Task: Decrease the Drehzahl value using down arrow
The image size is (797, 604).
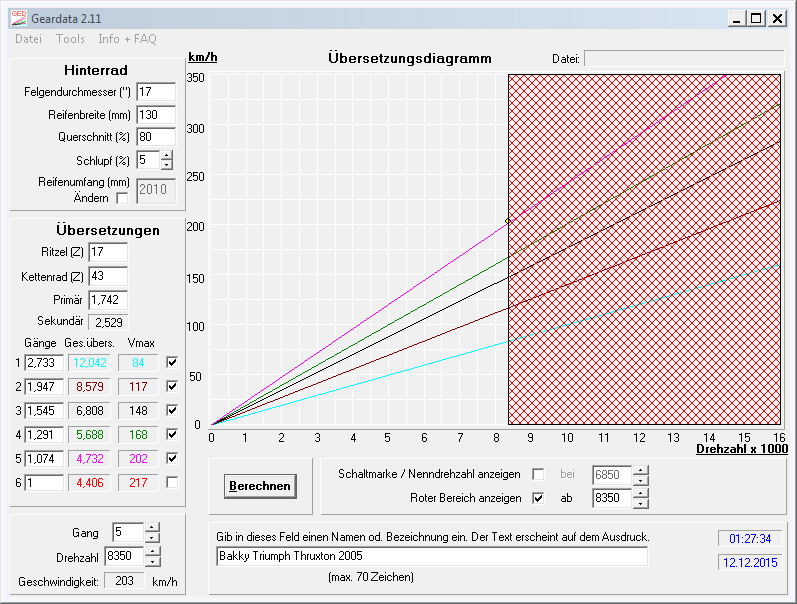Action: tap(151, 561)
